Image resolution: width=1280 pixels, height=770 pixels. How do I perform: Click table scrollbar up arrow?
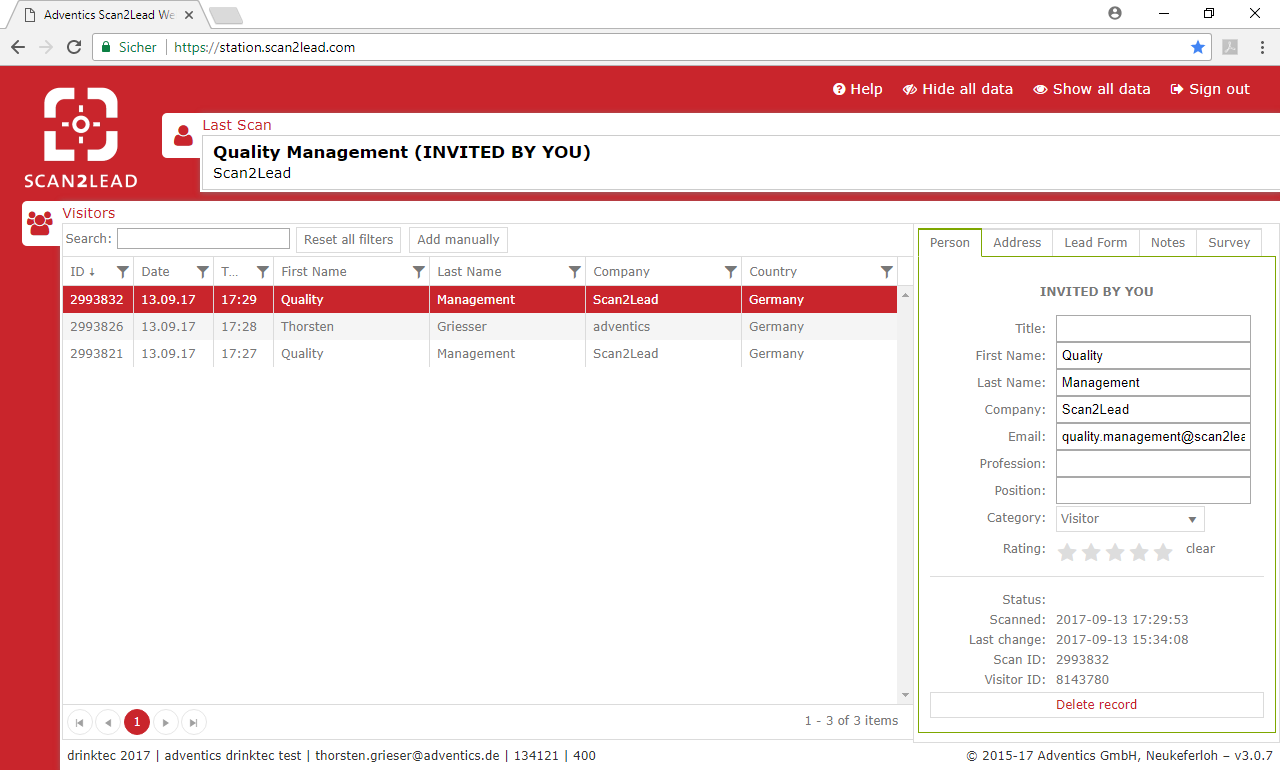click(x=906, y=295)
